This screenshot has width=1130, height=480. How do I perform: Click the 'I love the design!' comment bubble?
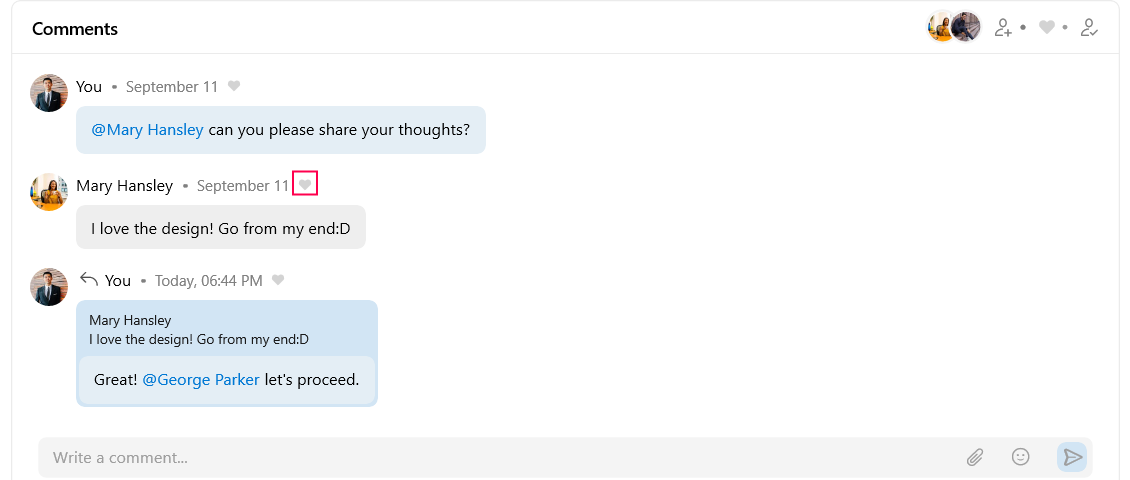tap(220, 228)
